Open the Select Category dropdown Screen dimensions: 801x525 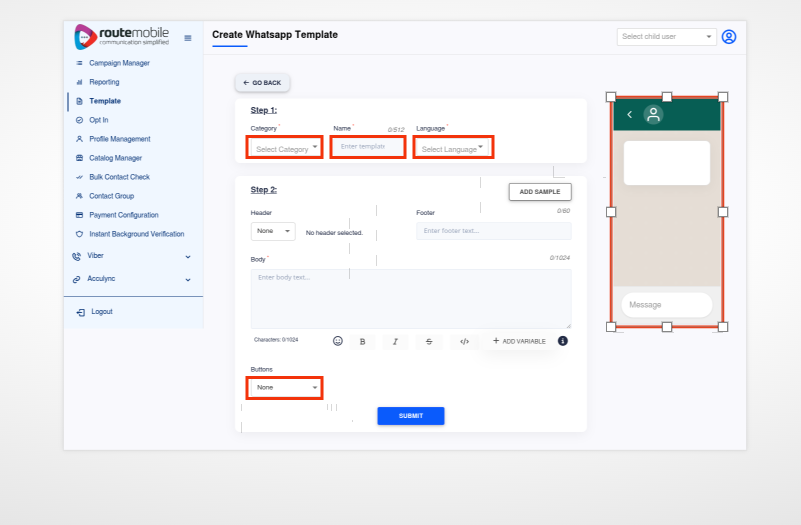[x=285, y=148]
